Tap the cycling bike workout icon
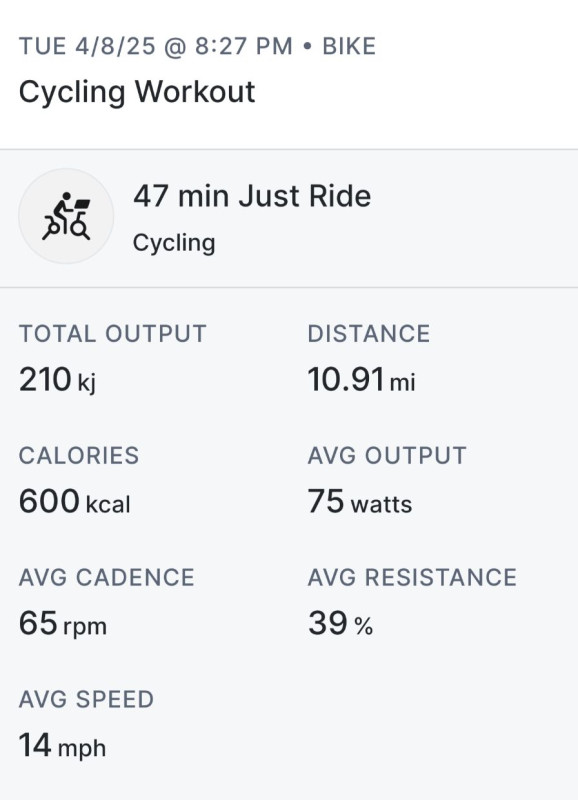The width and height of the screenshot is (578, 800). tap(66, 216)
